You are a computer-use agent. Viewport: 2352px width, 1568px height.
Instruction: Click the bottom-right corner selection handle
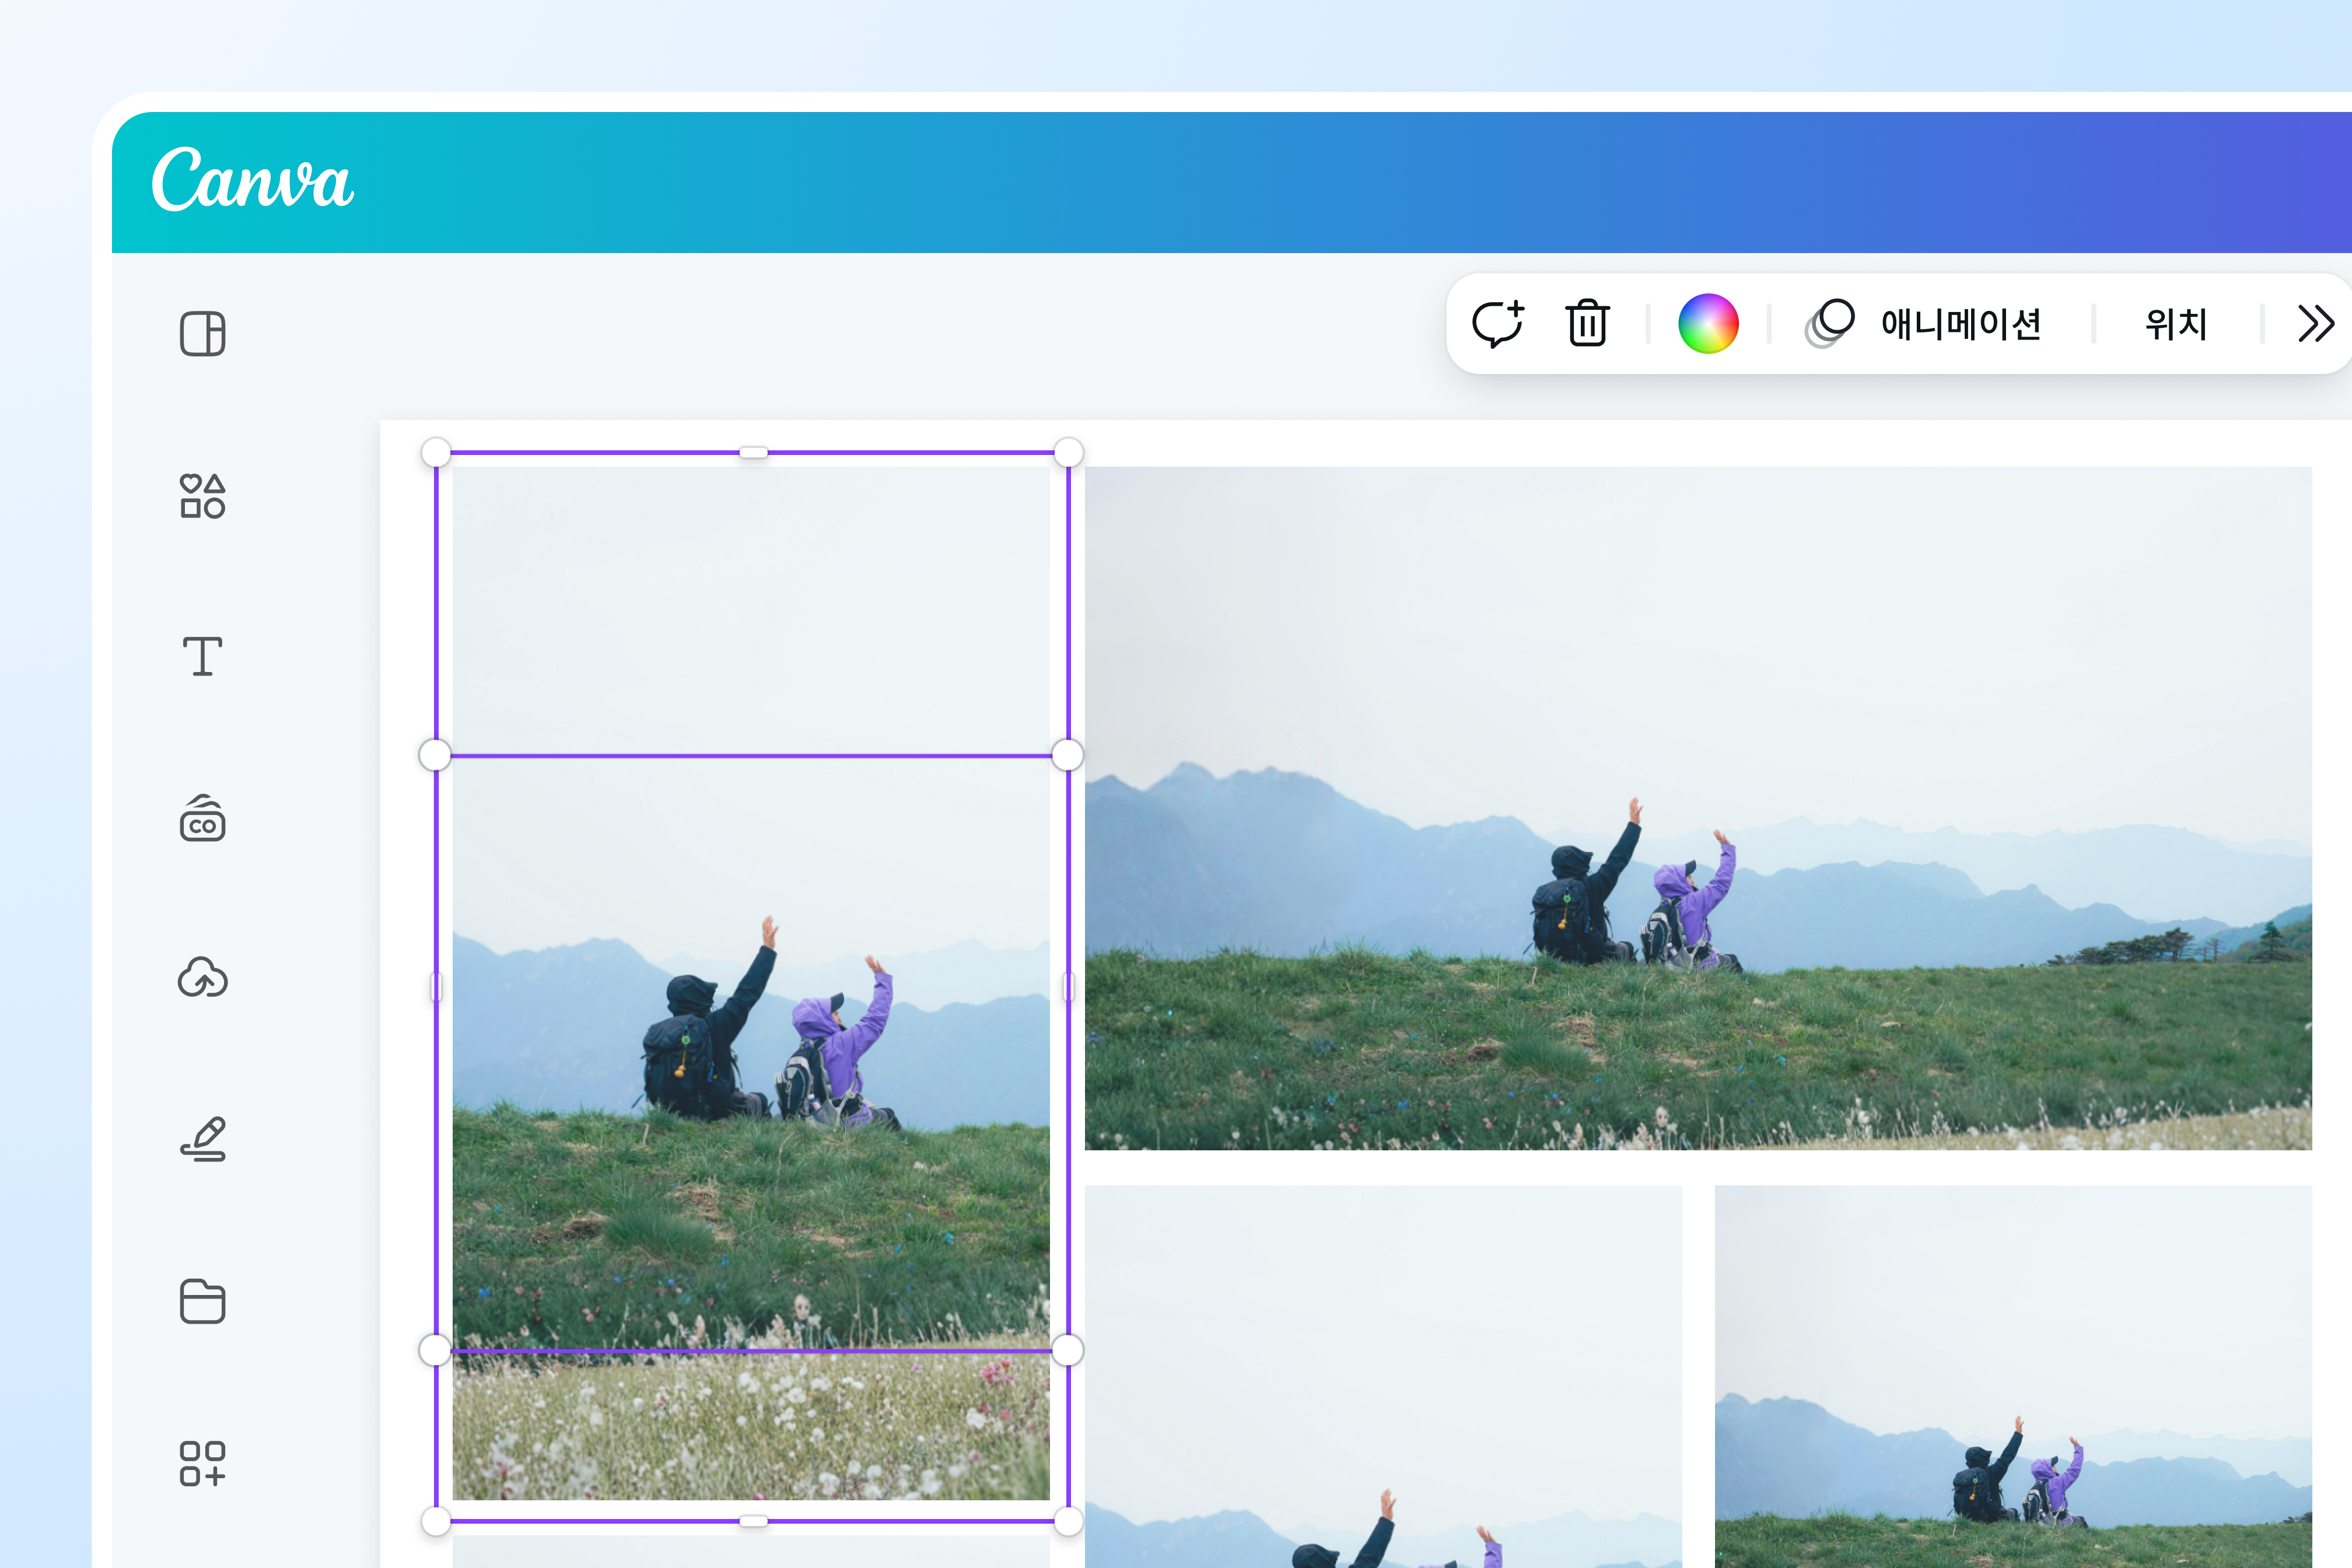1068,1521
